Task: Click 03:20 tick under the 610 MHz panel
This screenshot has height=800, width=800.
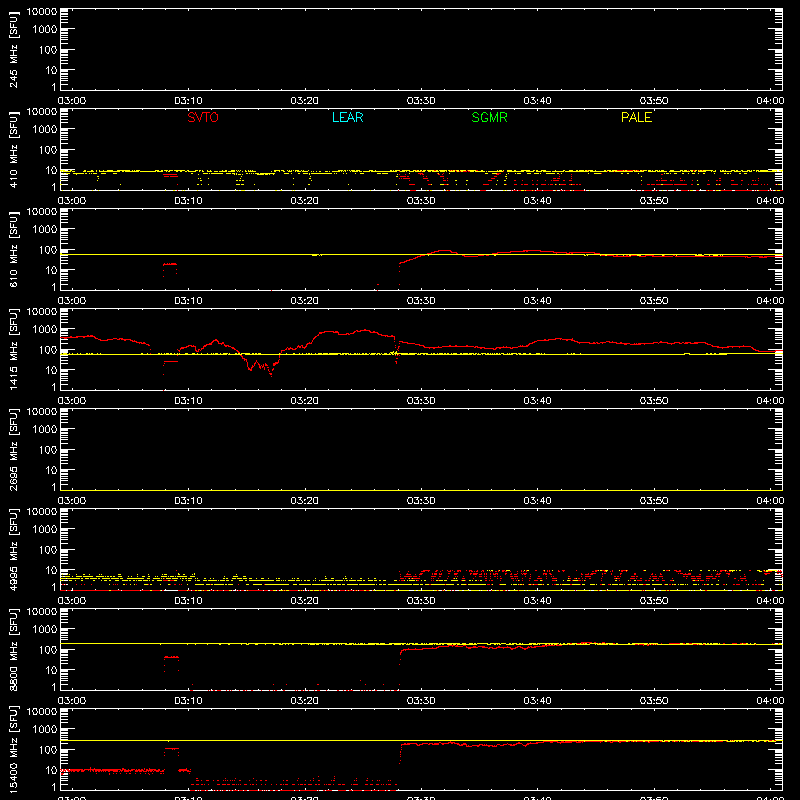Action: coord(305,301)
